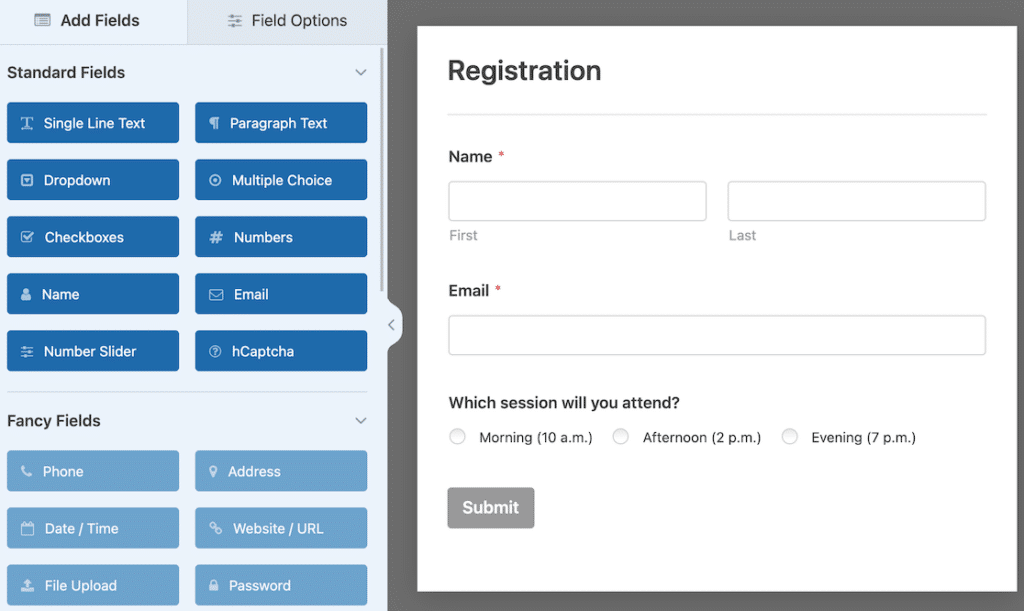Image resolution: width=1024 pixels, height=611 pixels.
Task: Collapse the Standard Fields section
Action: point(361,72)
